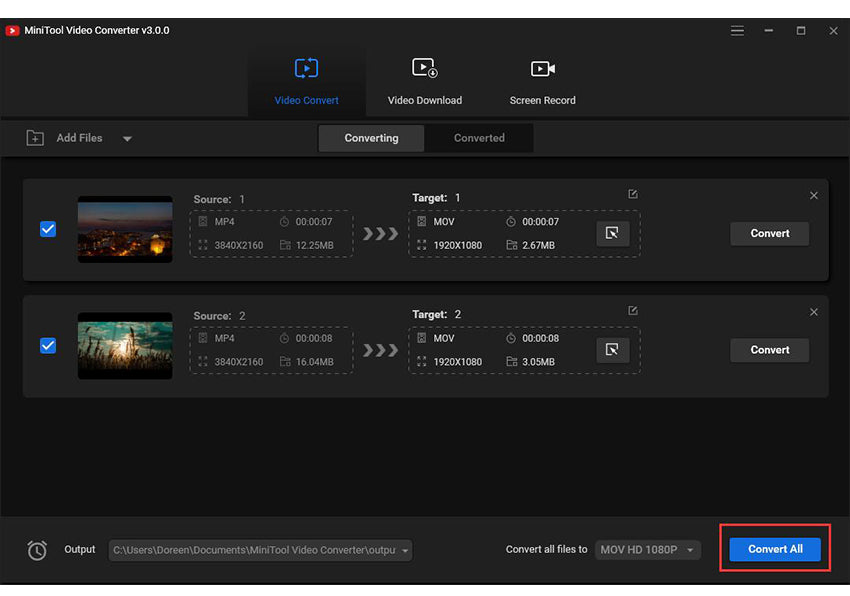Open the hamburger menu in title bar
The height and width of the screenshot is (596, 850).
coord(737,31)
